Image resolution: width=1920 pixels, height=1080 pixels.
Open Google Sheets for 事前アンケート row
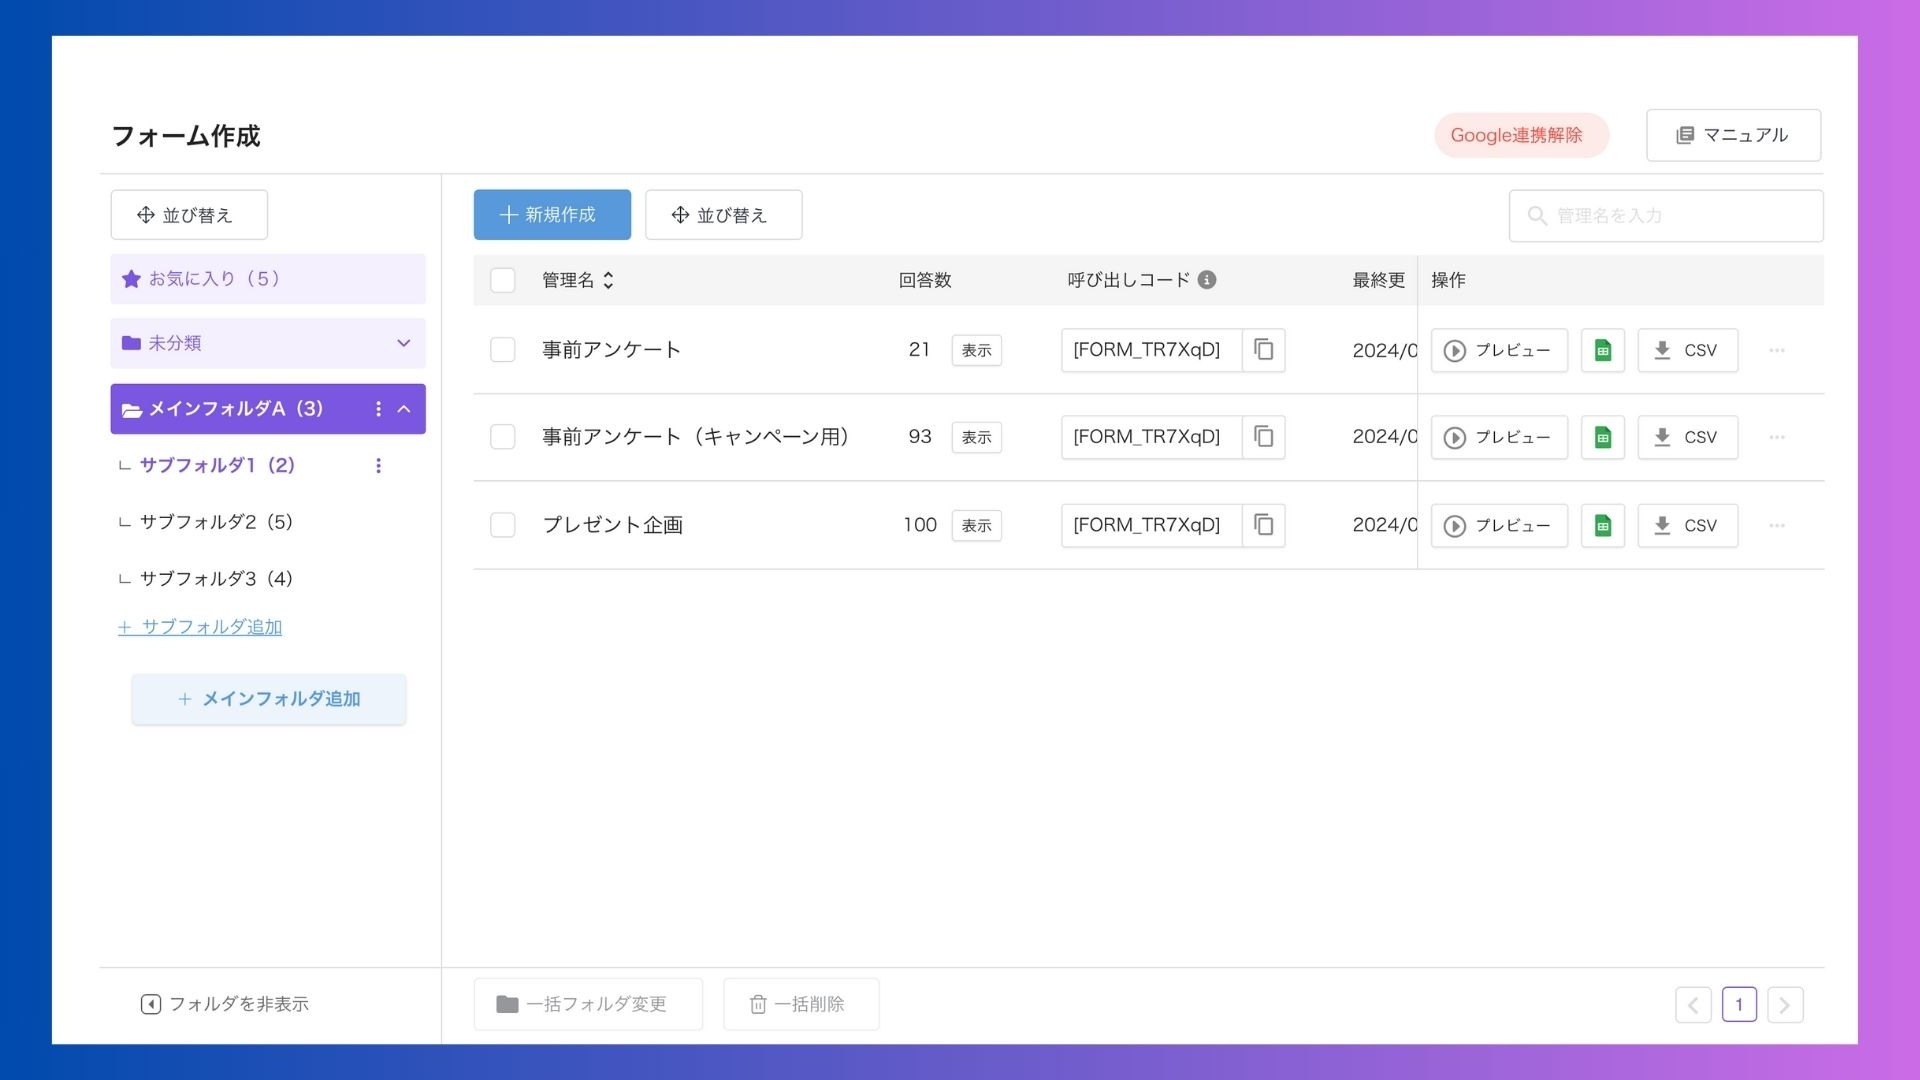[1602, 350]
